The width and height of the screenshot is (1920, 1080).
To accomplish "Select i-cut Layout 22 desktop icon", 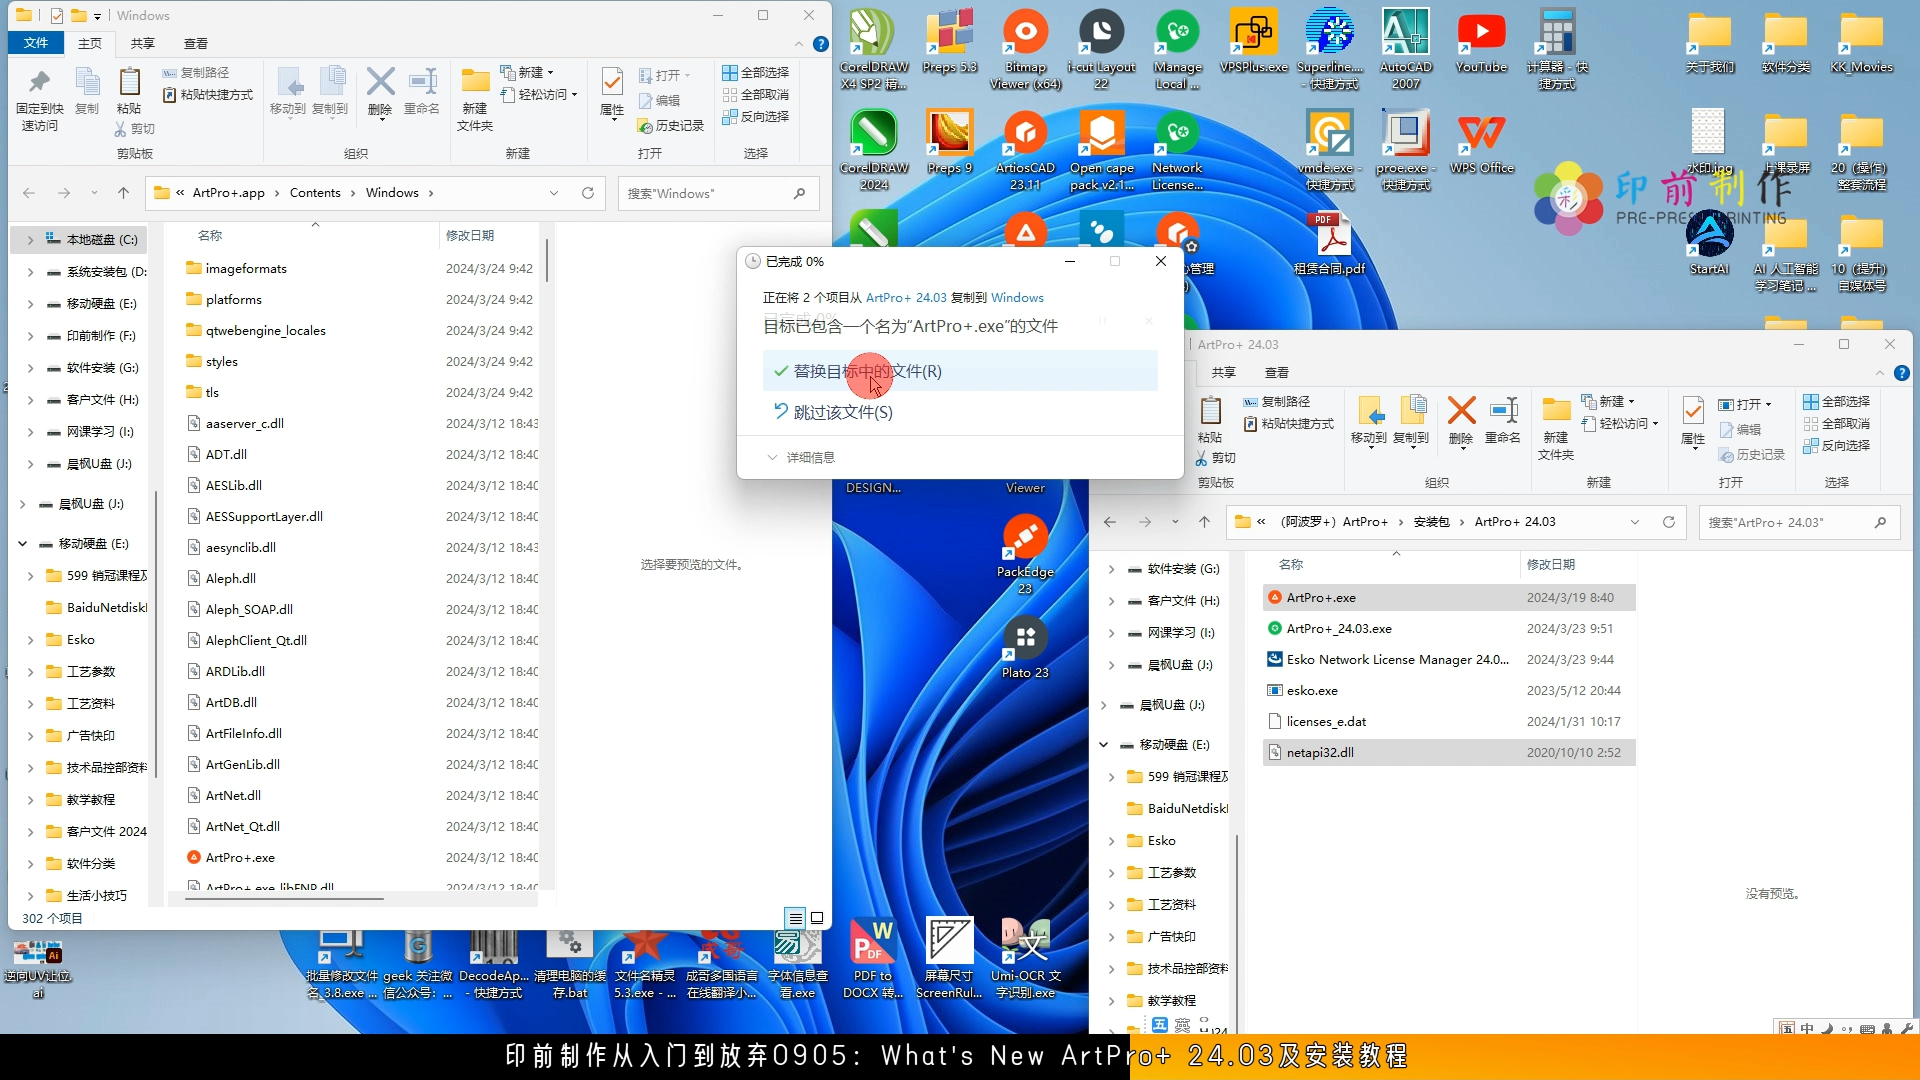I will (x=1101, y=50).
